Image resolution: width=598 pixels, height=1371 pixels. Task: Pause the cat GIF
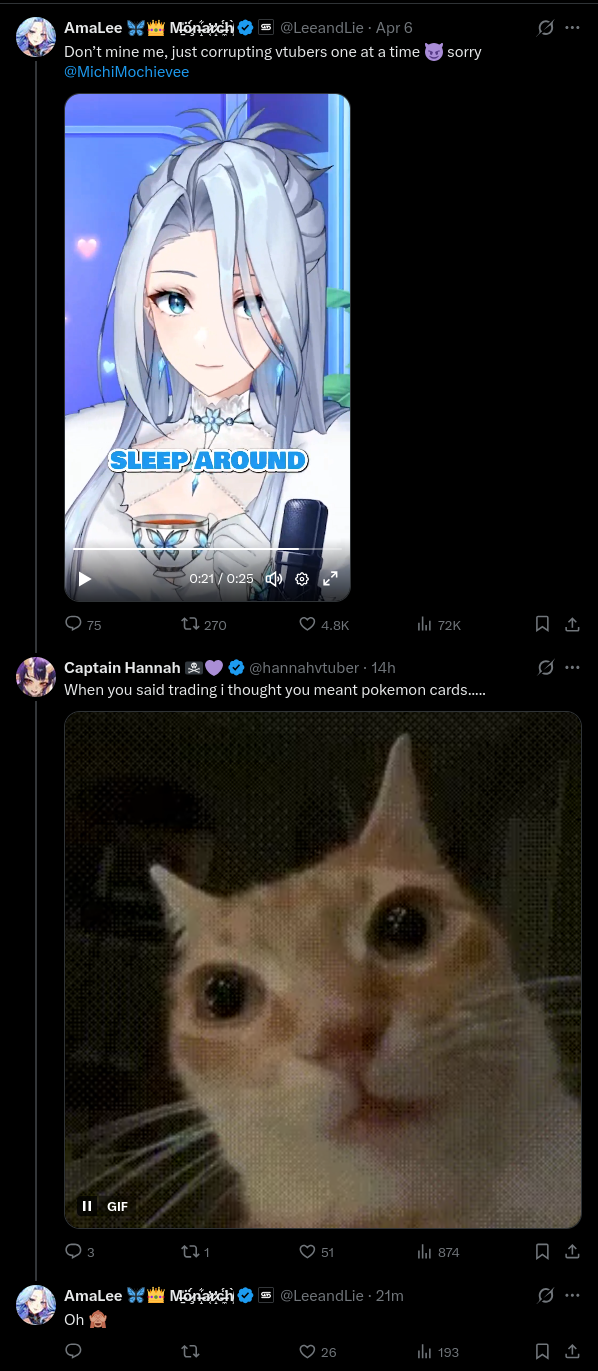point(87,1206)
